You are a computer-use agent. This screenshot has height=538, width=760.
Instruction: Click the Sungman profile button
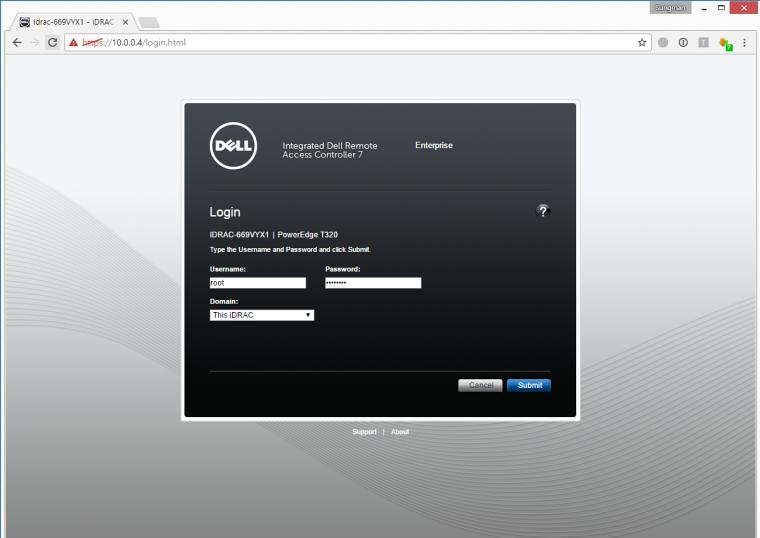670,8
